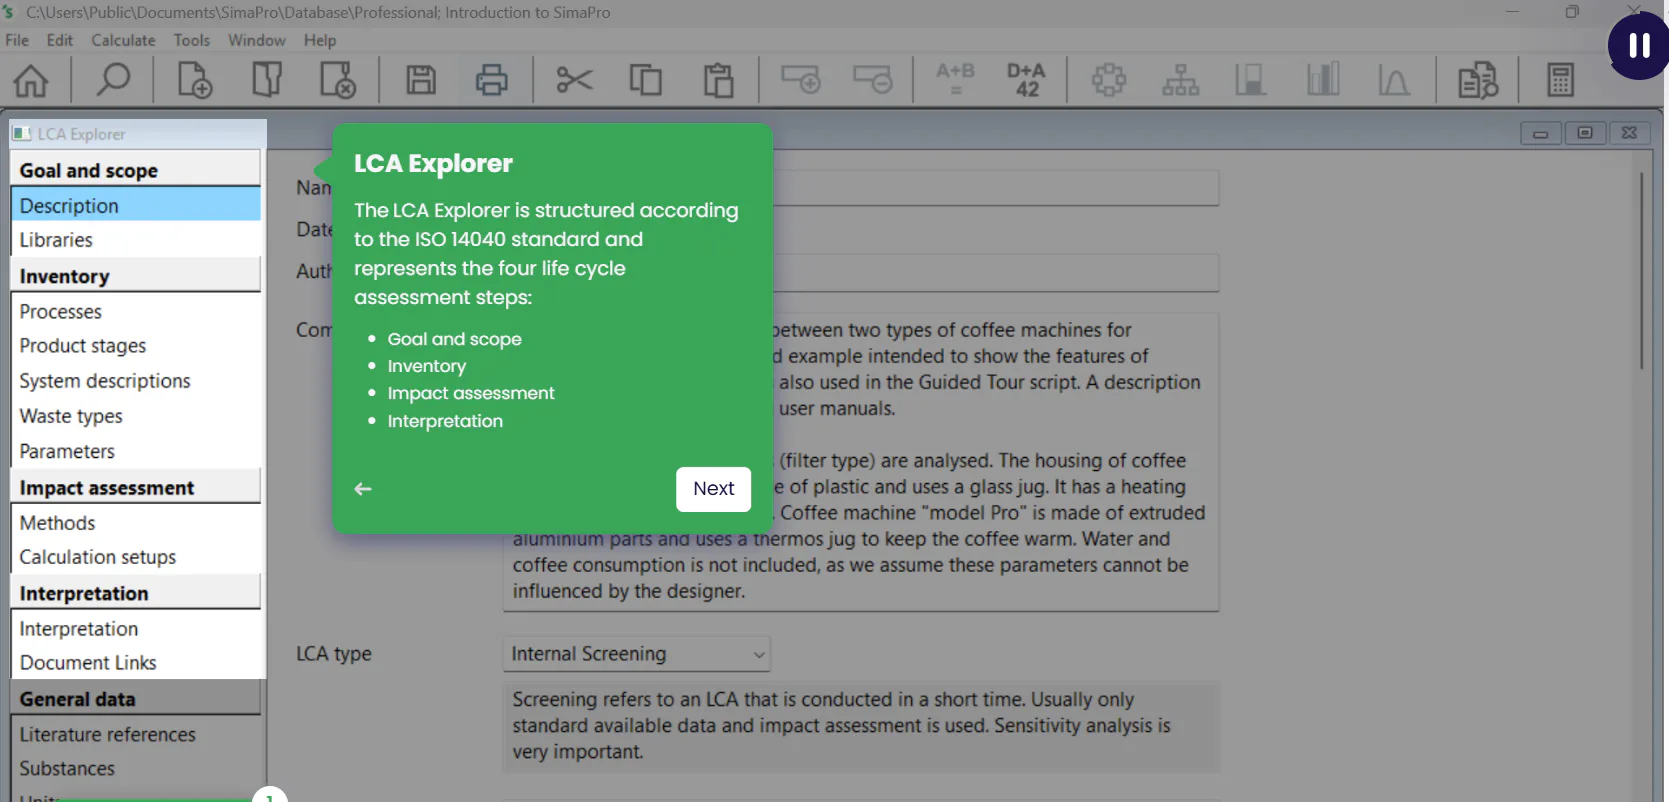Go back with the tooltip arrow

click(363, 489)
